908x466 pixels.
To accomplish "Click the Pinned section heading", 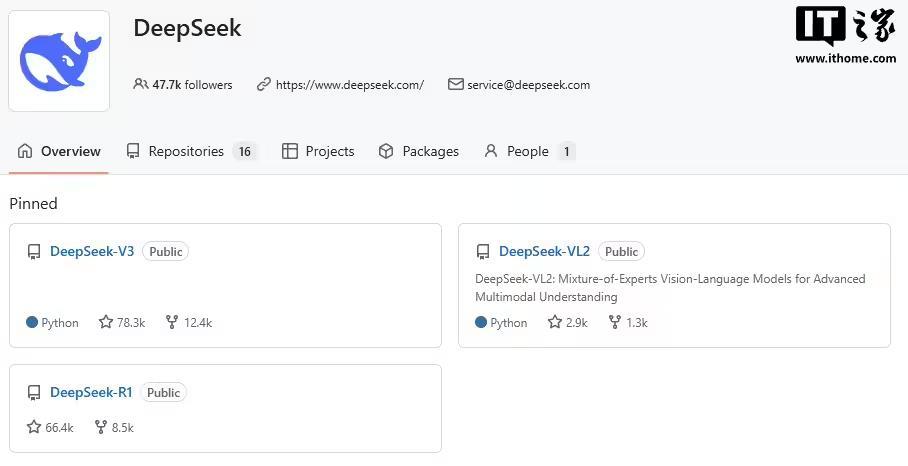I will (34, 203).
